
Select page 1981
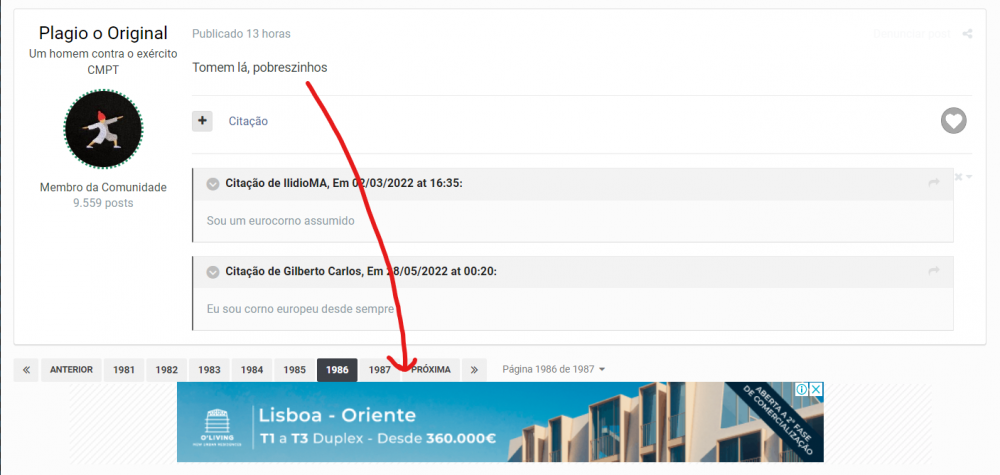(x=124, y=370)
